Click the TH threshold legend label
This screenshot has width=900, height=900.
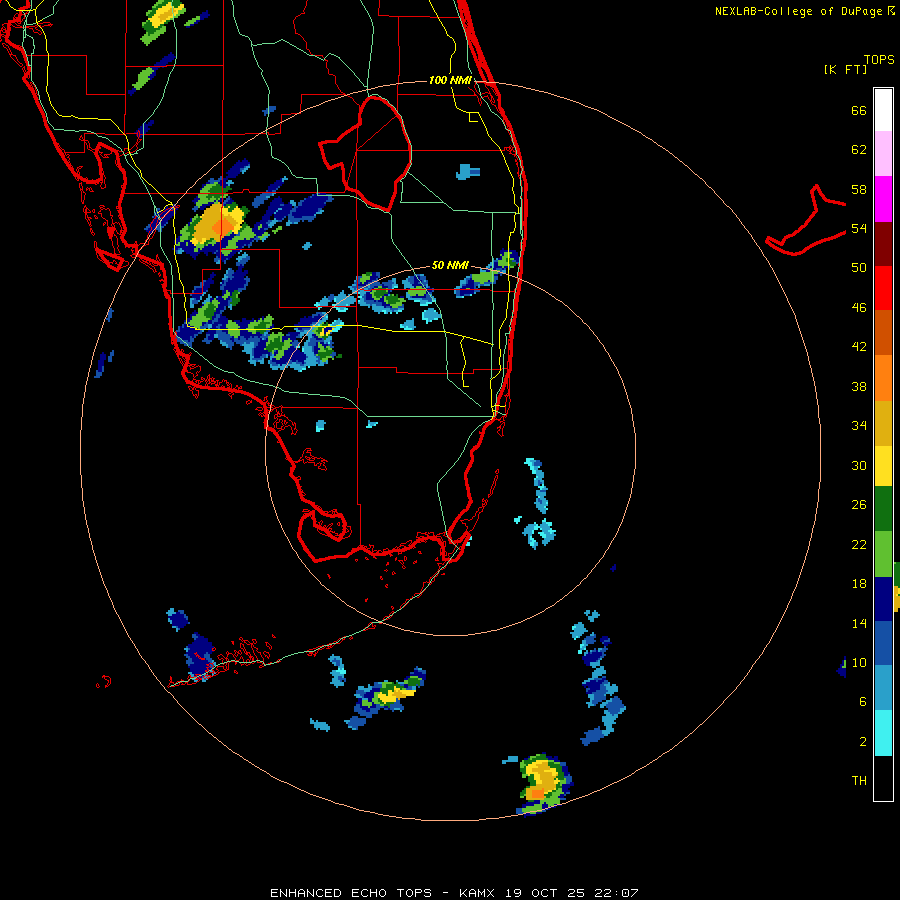point(859,781)
